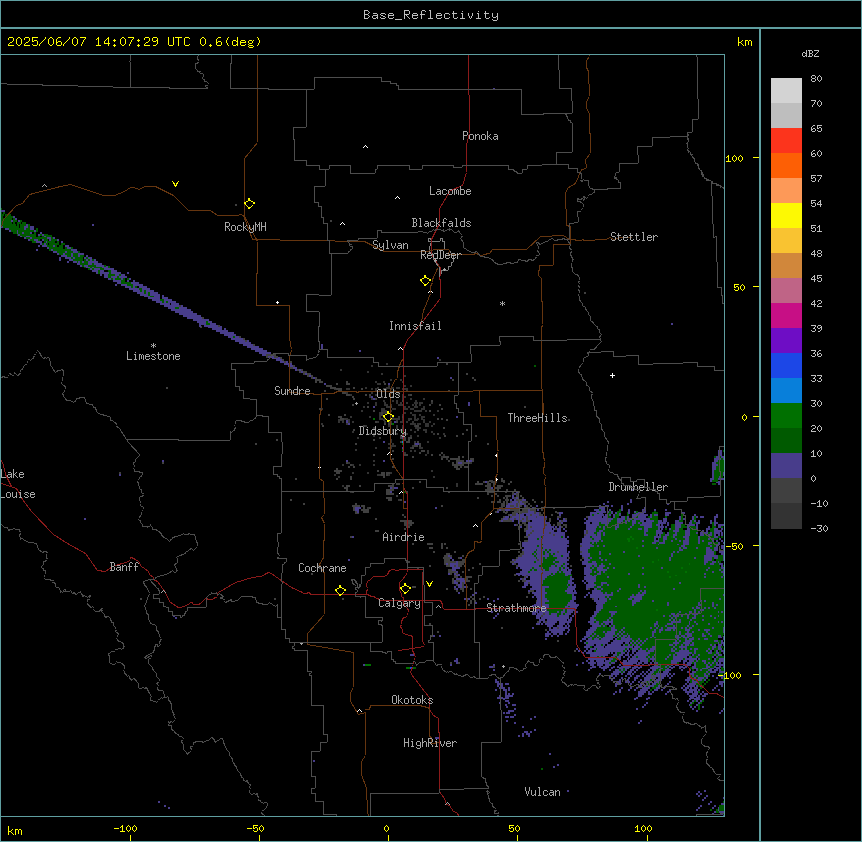This screenshot has width=862, height=842.
Task: Pick the bright green legend swatch below 30
Action: [786, 416]
